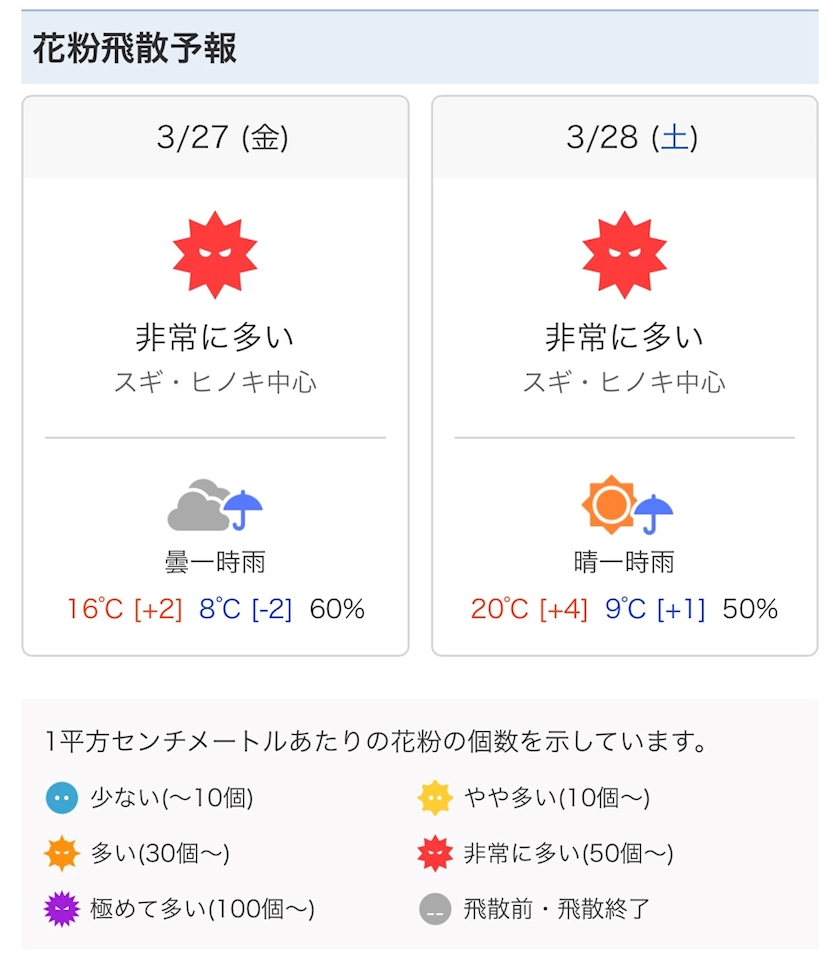
Task: Click the gray 飛散前・飛散終了 legend icon
Action: [435, 909]
